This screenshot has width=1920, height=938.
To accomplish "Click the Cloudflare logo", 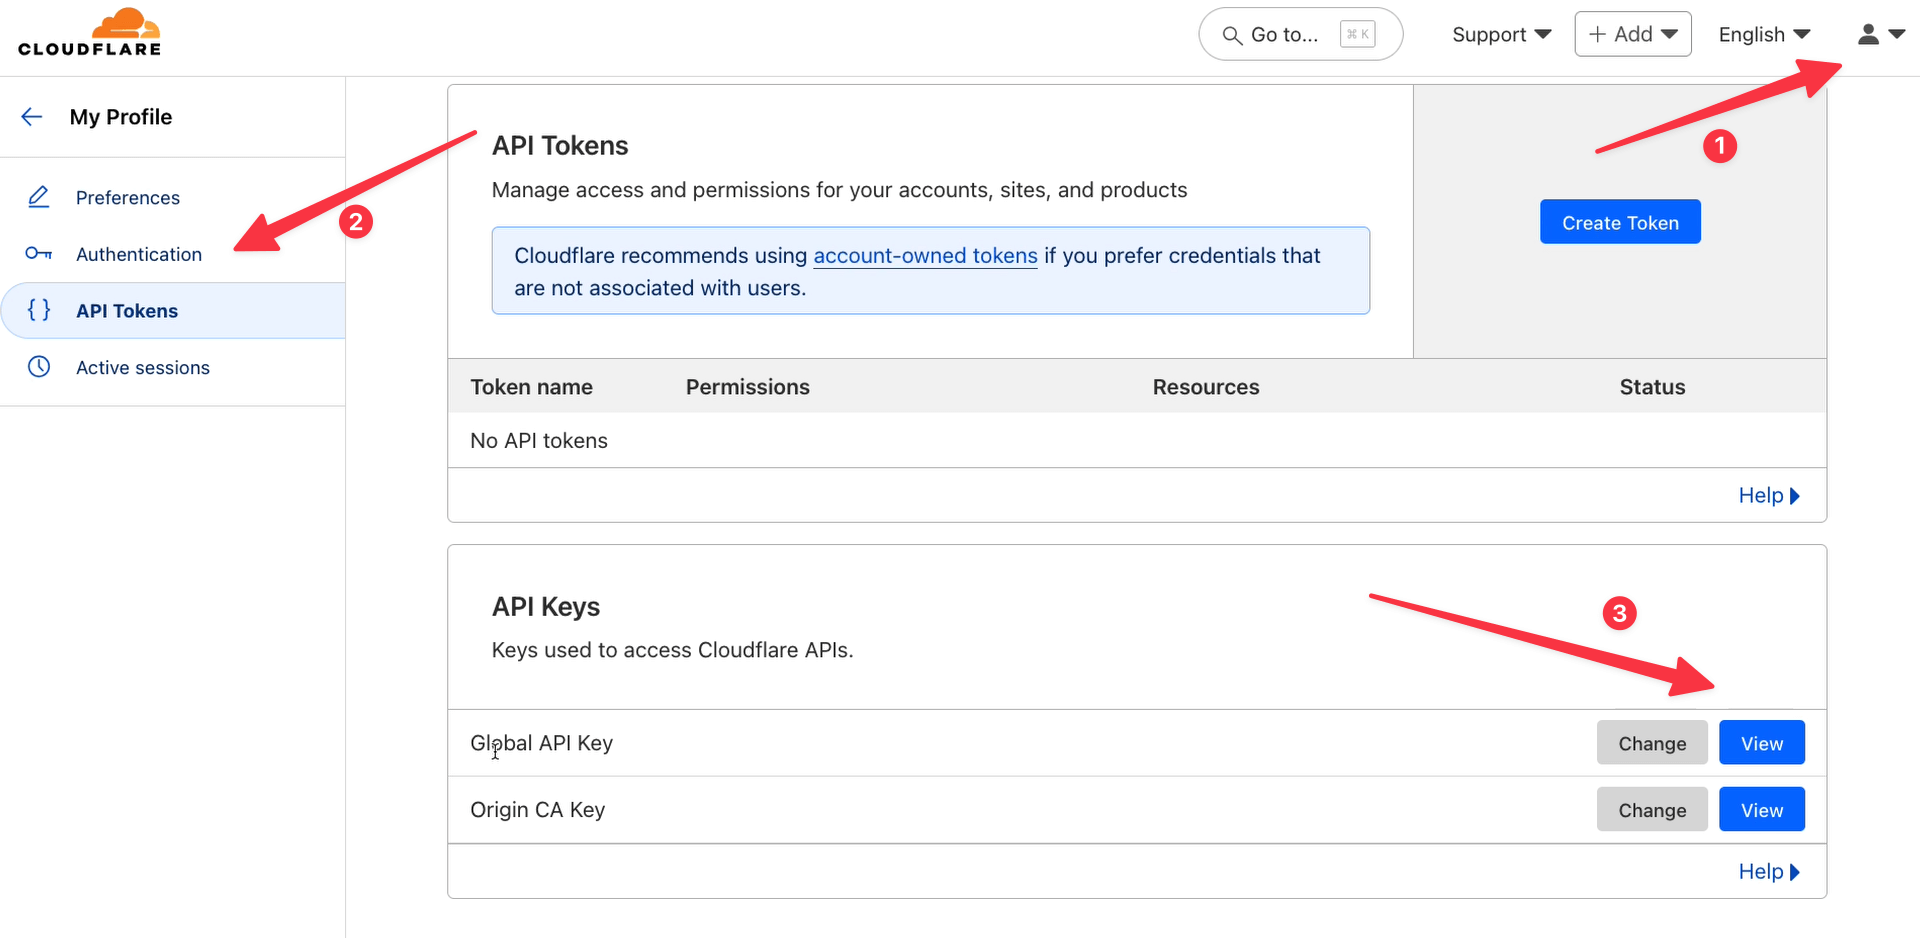I will [x=90, y=33].
